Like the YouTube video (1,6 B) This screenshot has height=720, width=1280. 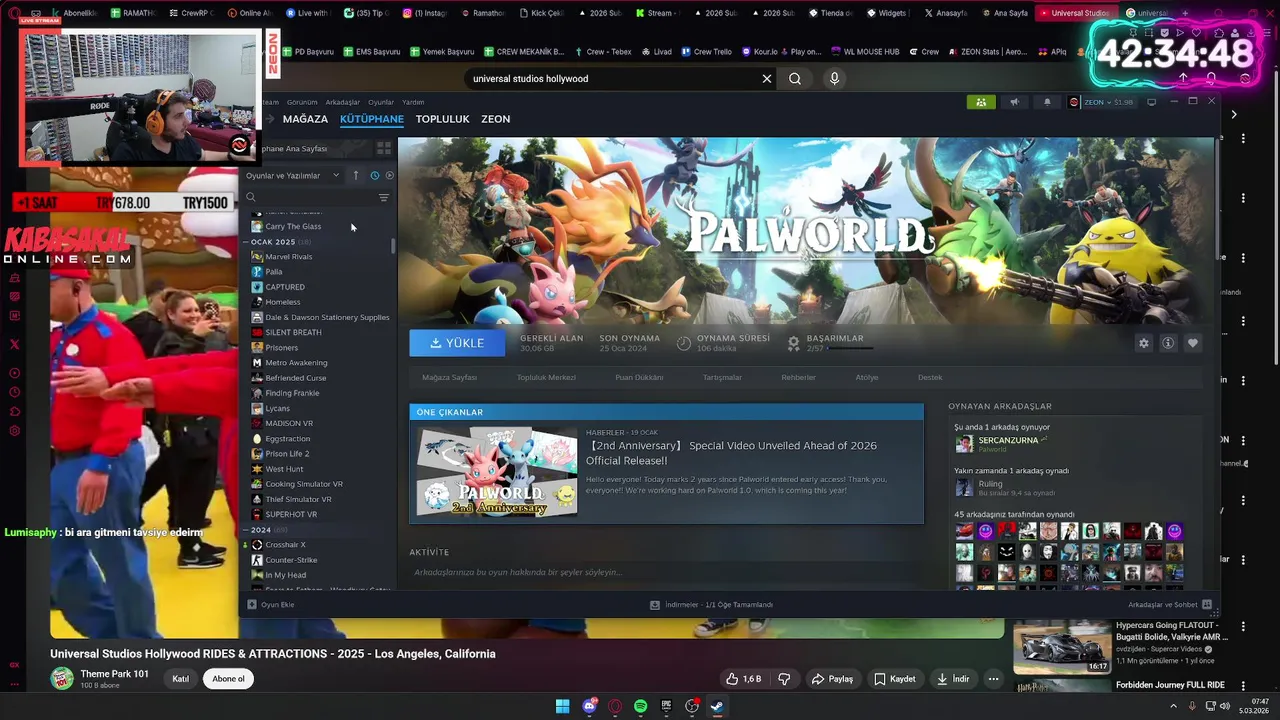(744, 679)
